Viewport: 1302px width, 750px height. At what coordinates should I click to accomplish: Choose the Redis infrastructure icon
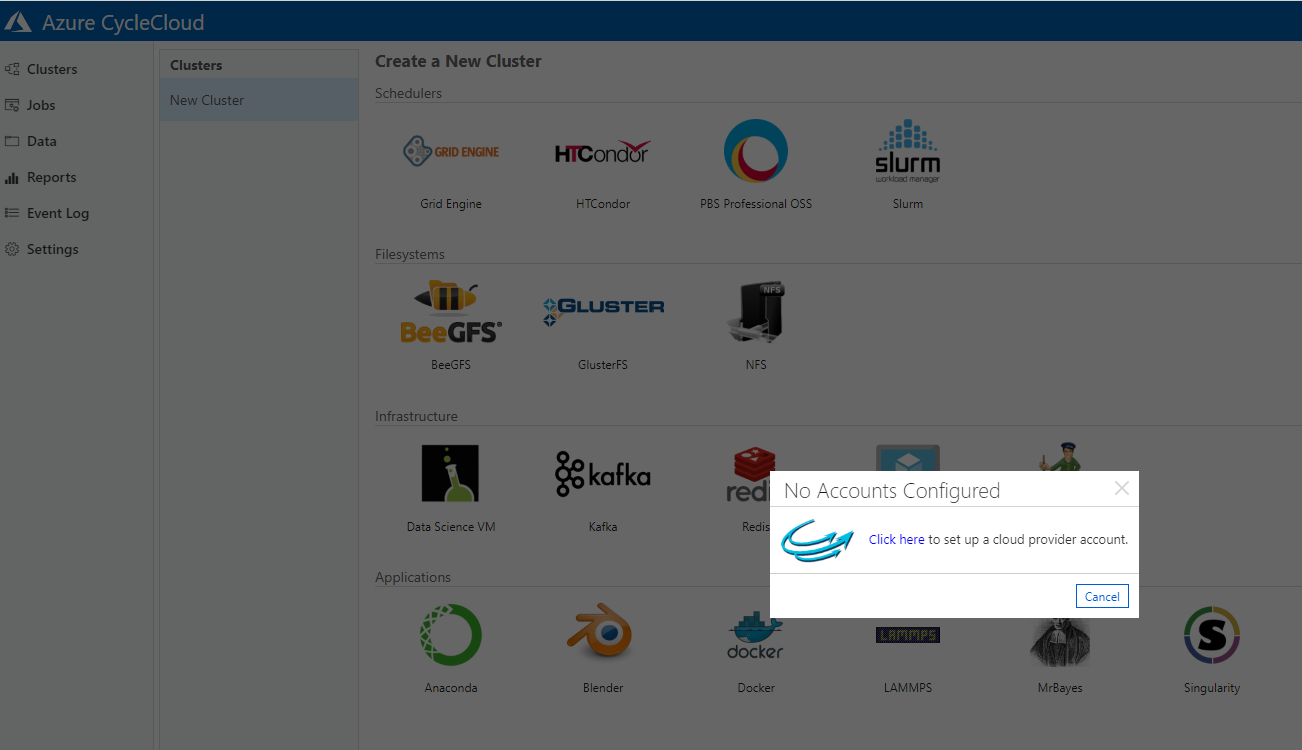pos(748,474)
